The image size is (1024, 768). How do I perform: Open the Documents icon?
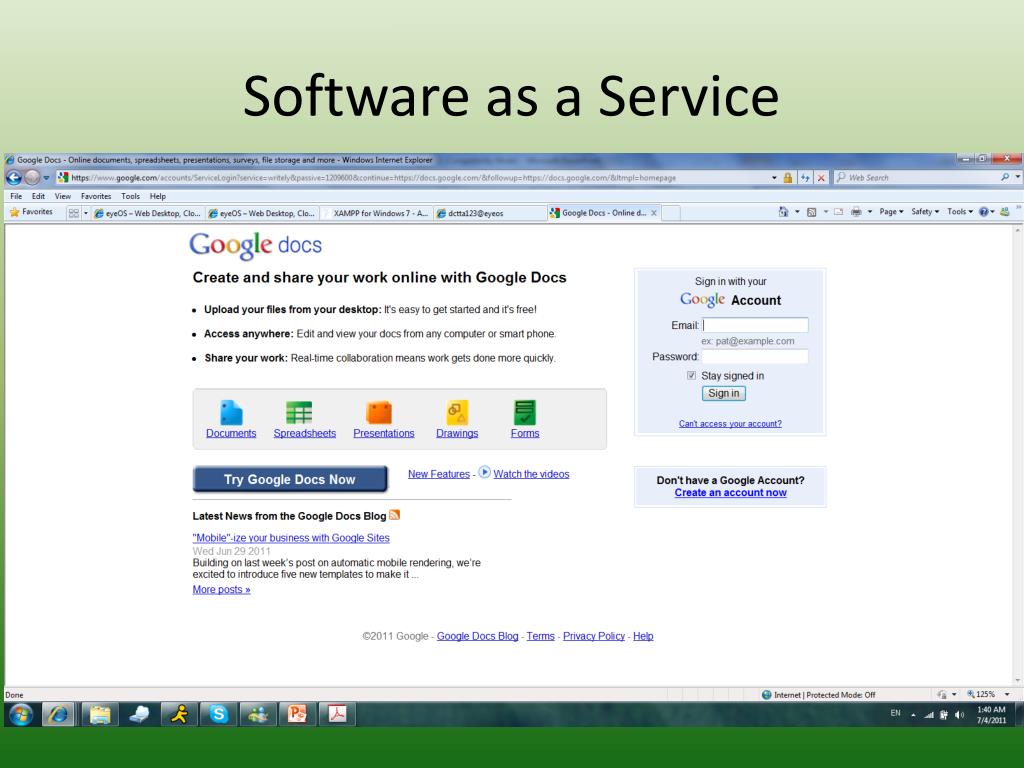(231, 413)
